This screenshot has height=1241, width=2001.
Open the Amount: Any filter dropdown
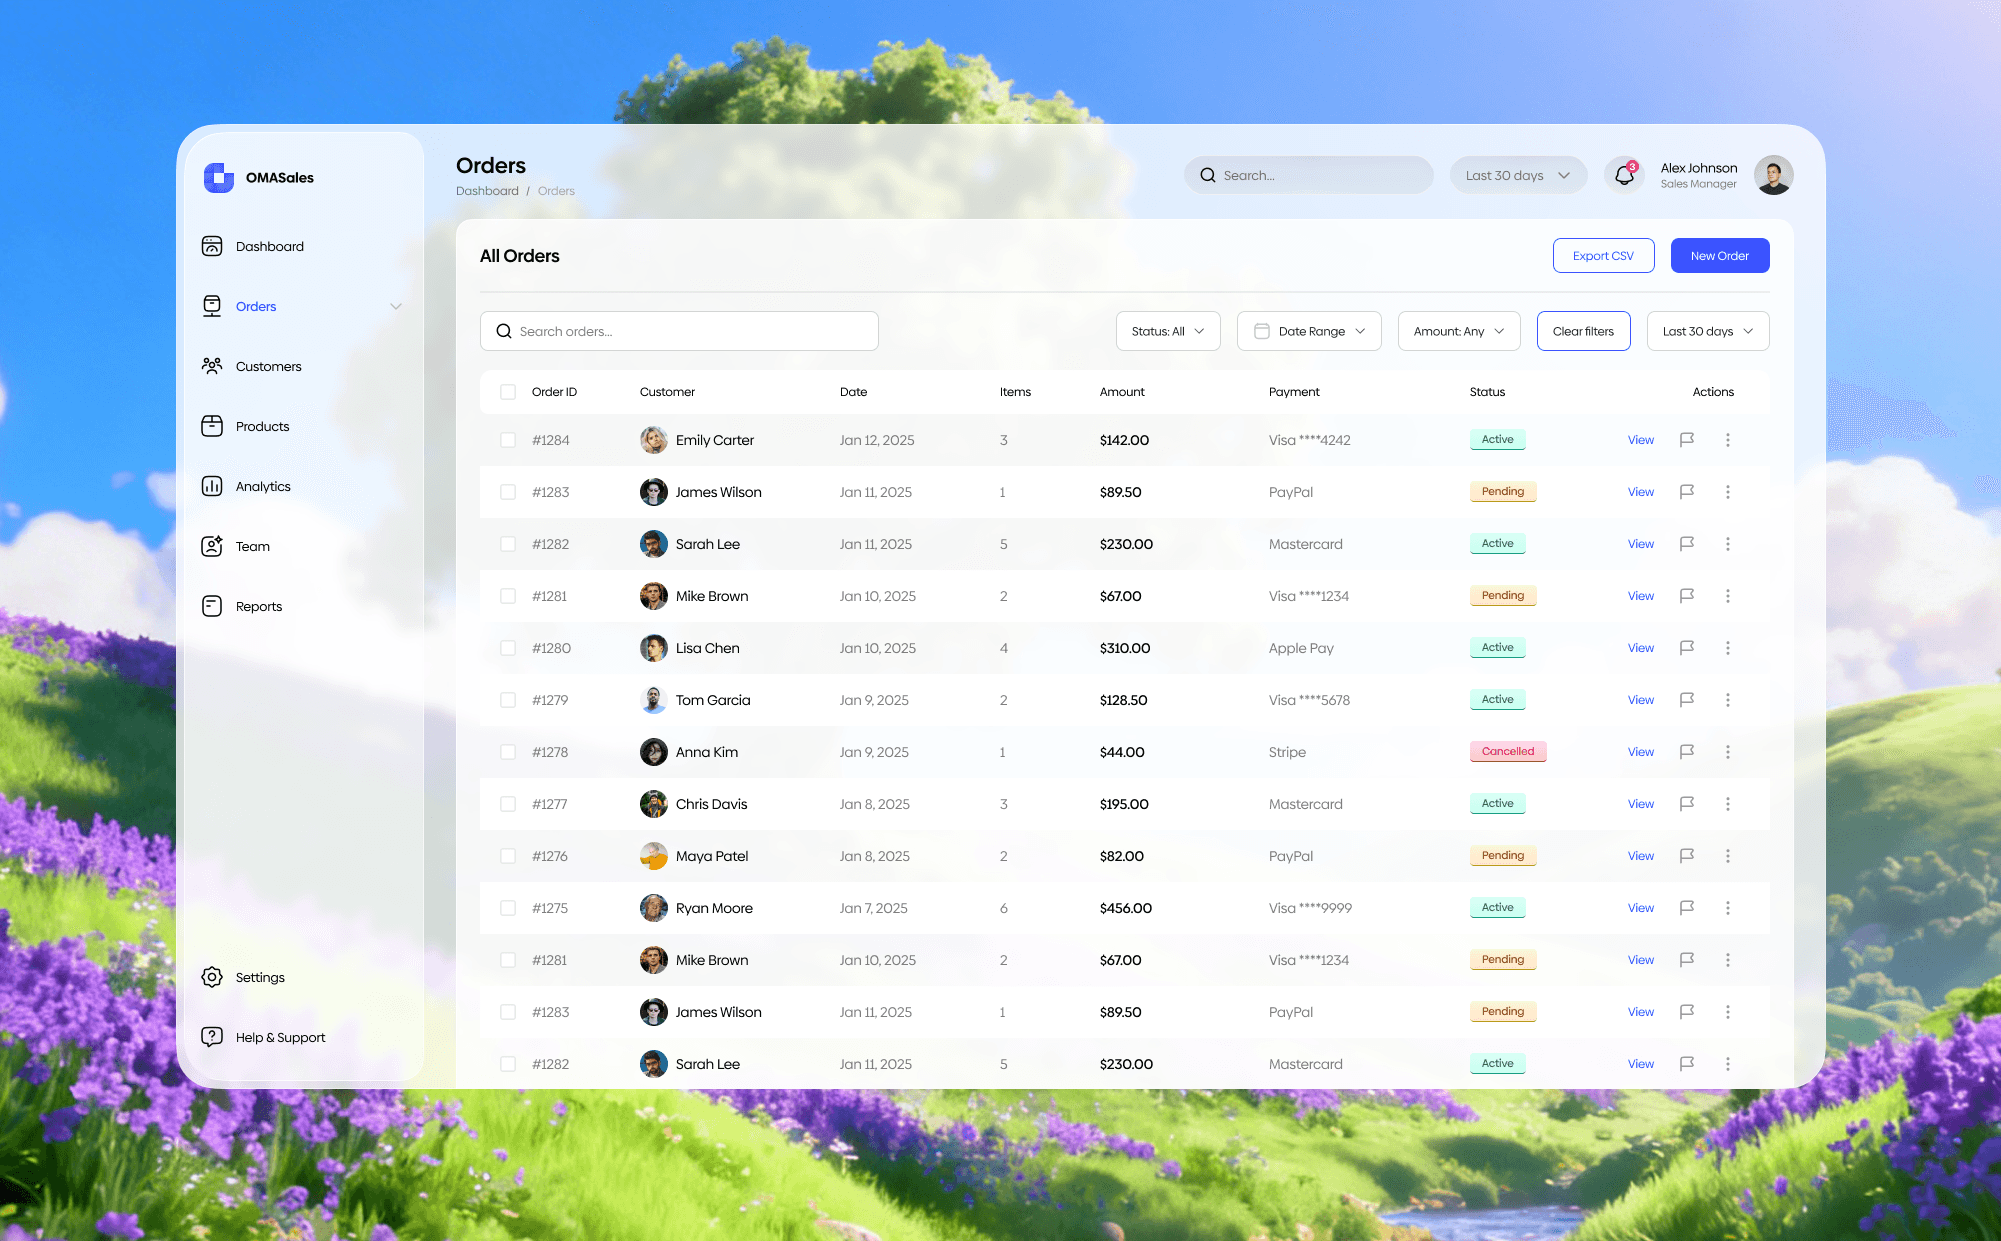coord(1458,331)
